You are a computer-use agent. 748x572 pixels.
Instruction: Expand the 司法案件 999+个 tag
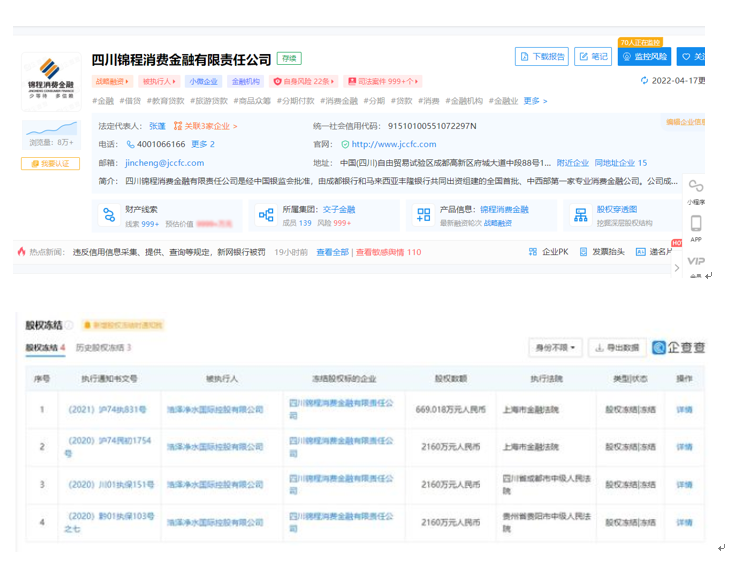[x=383, y=82]
